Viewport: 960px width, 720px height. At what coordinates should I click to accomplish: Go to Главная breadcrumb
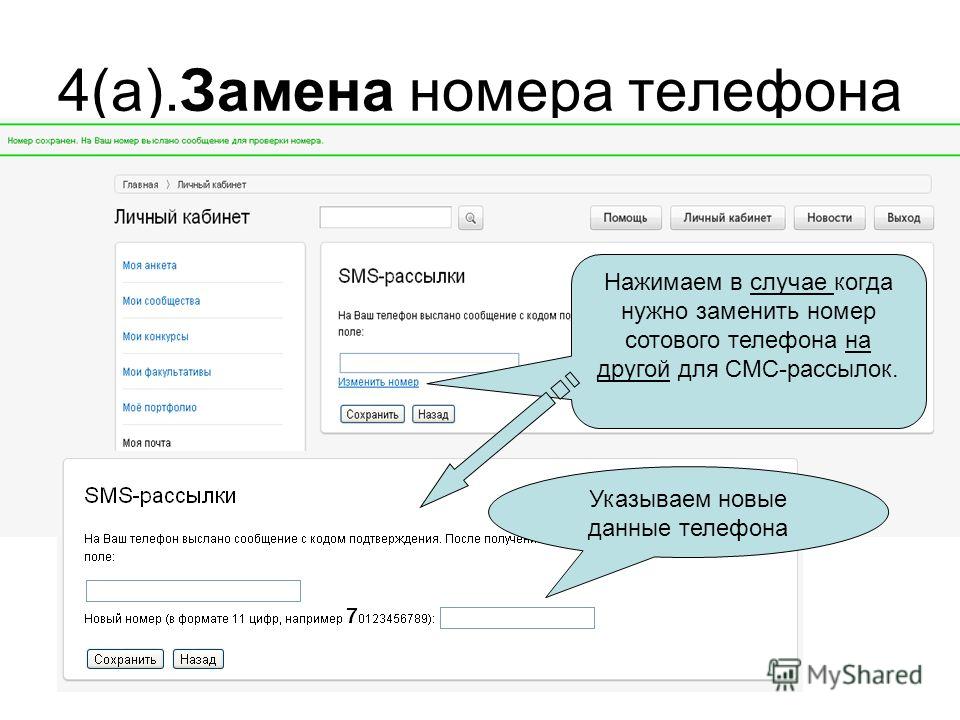tap(140, 184)
